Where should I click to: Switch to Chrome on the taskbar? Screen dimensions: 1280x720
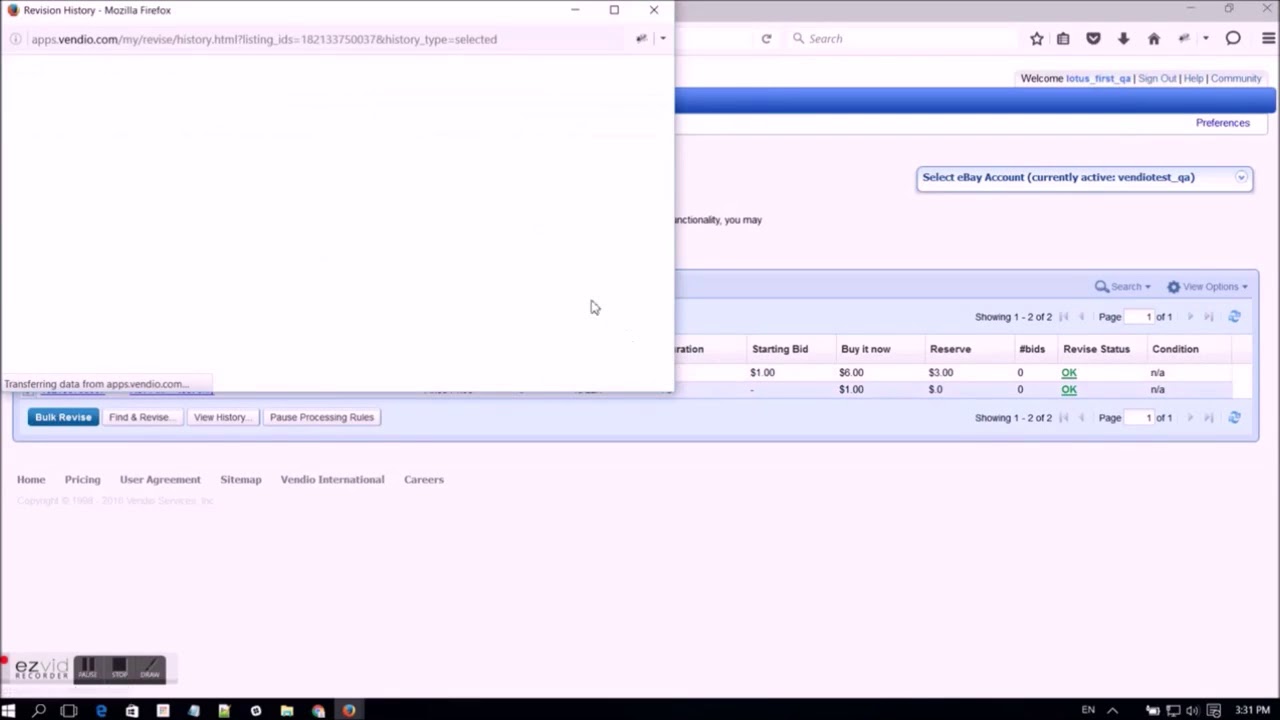pyautogui.click(x=318, y=710)
